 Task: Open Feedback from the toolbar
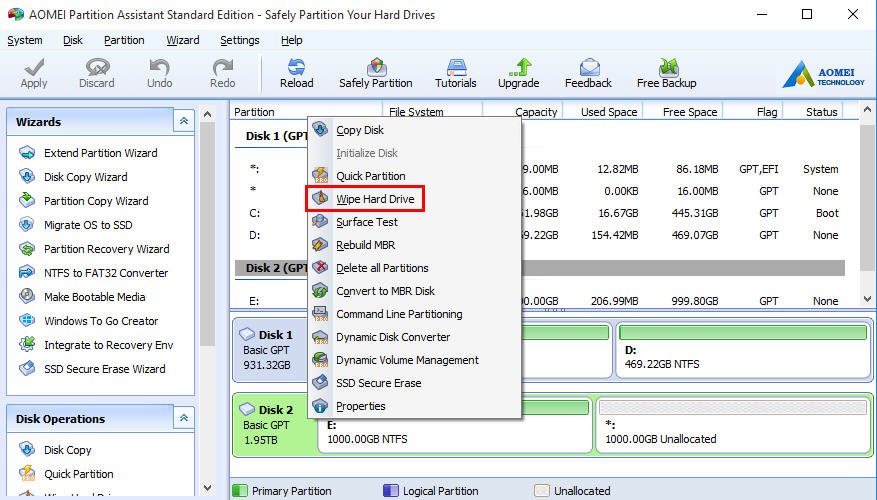point(588,73)
